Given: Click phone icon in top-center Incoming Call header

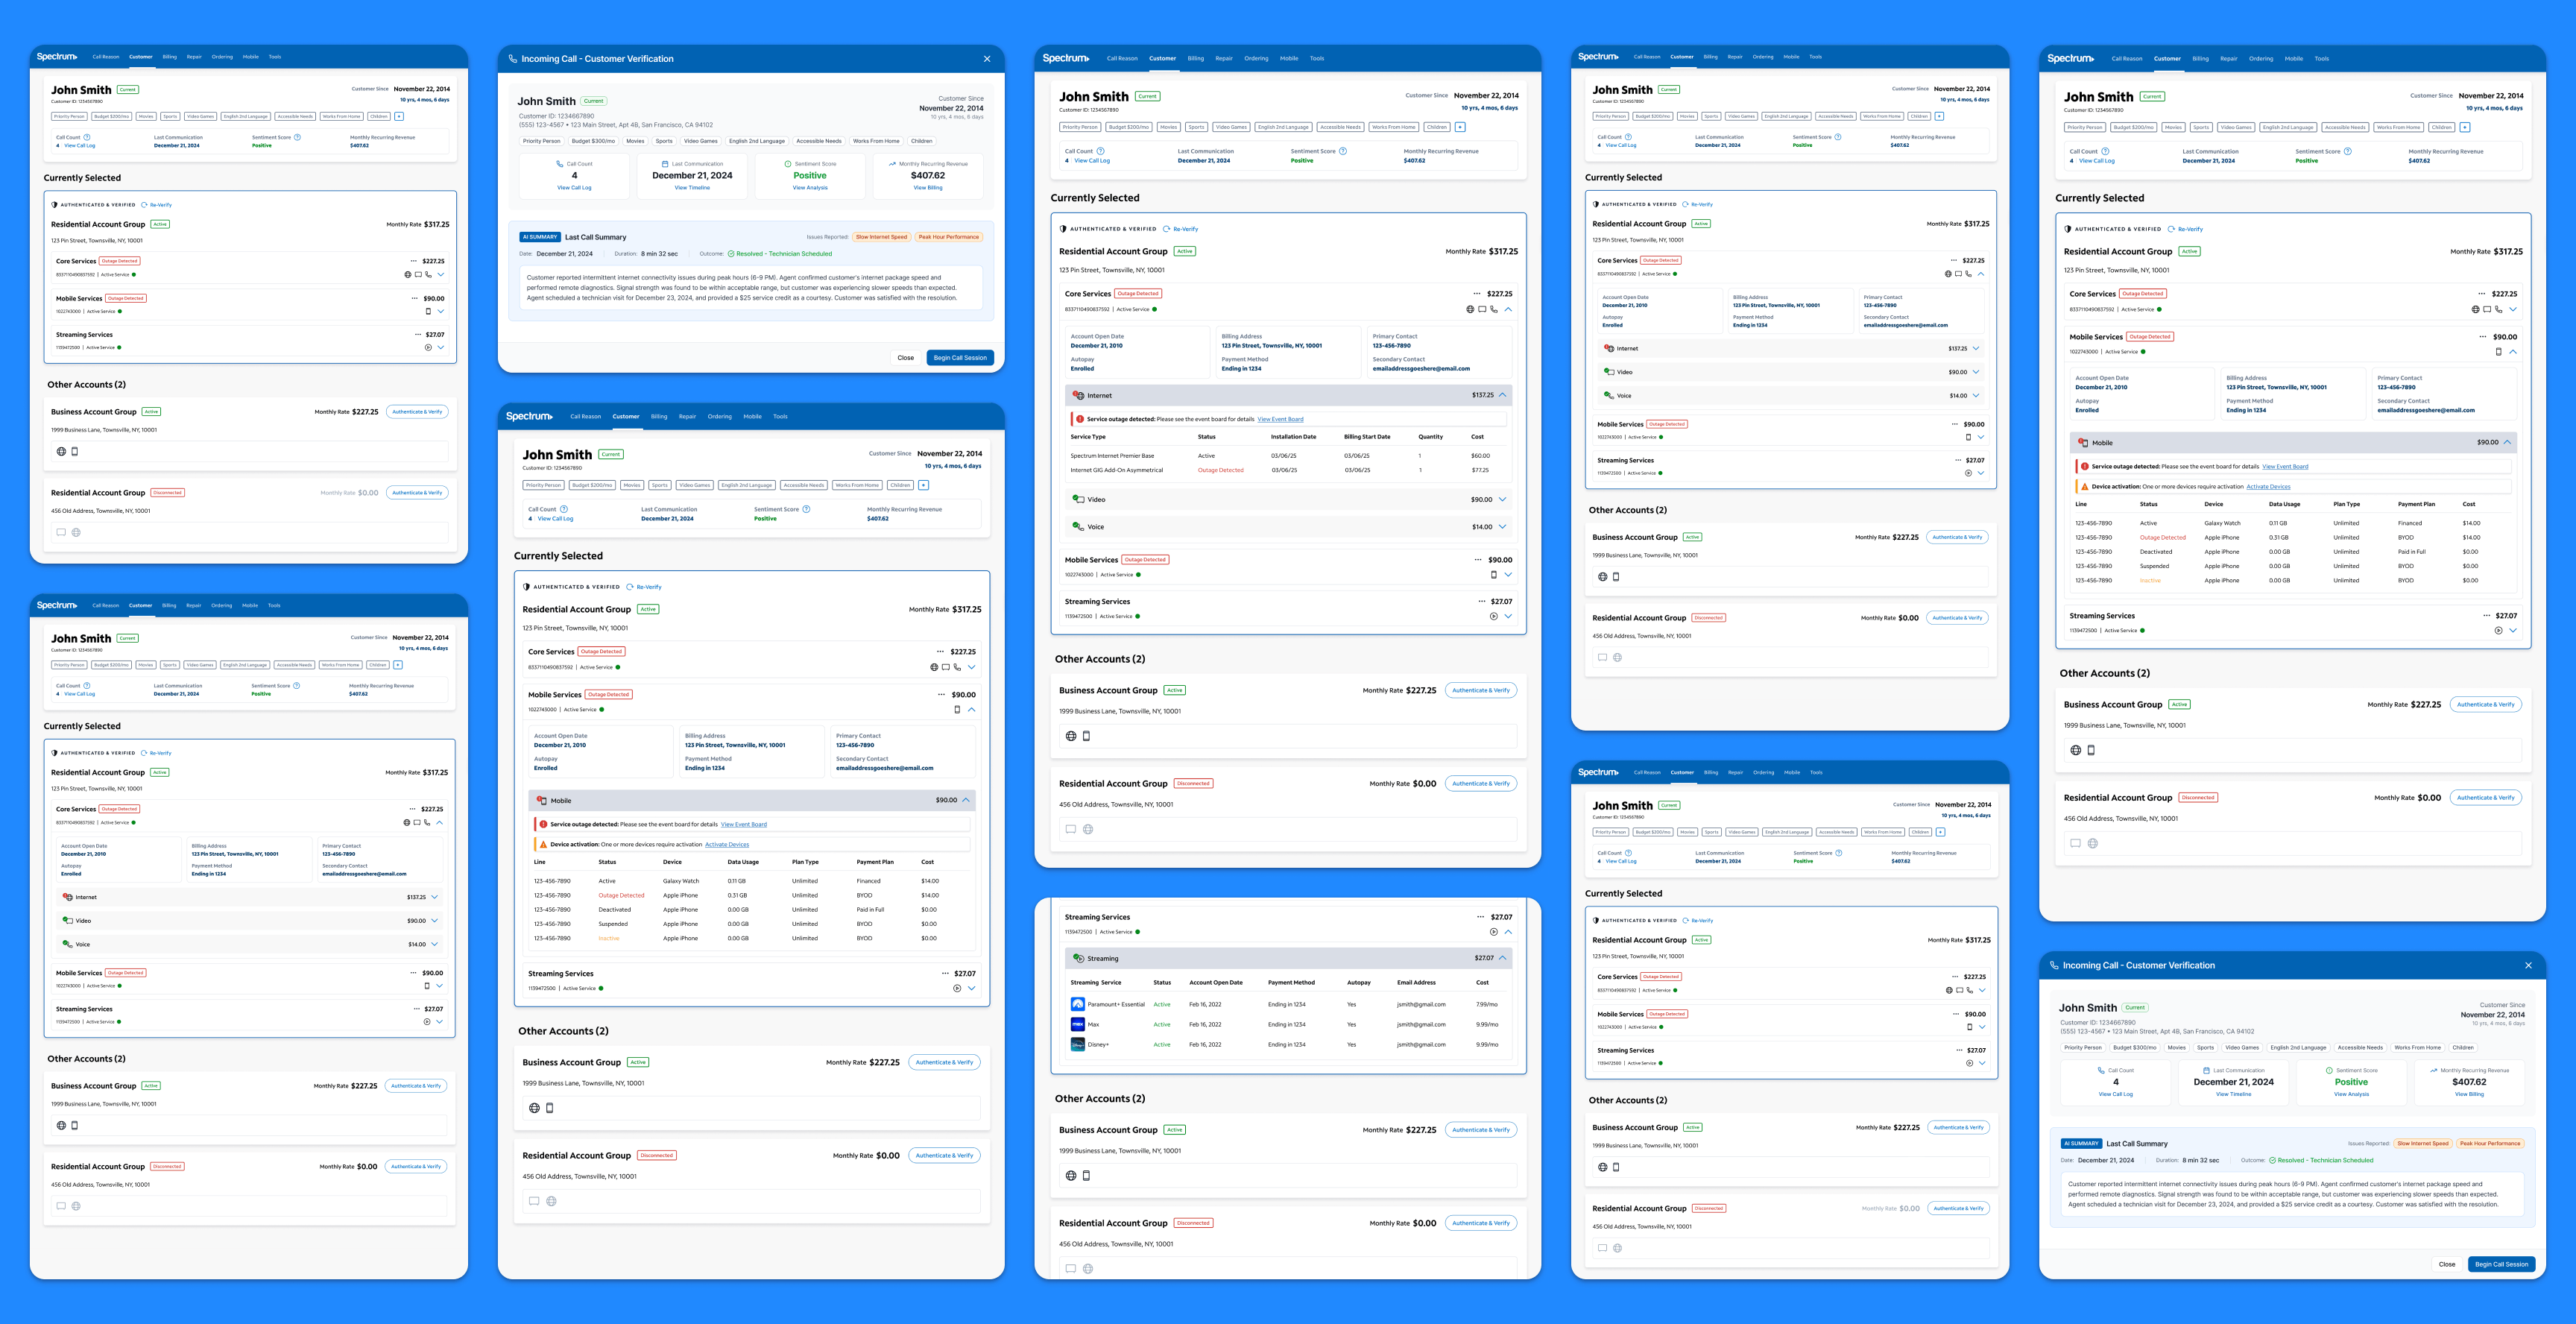Looking at the screenshot, I should [513, 59].
